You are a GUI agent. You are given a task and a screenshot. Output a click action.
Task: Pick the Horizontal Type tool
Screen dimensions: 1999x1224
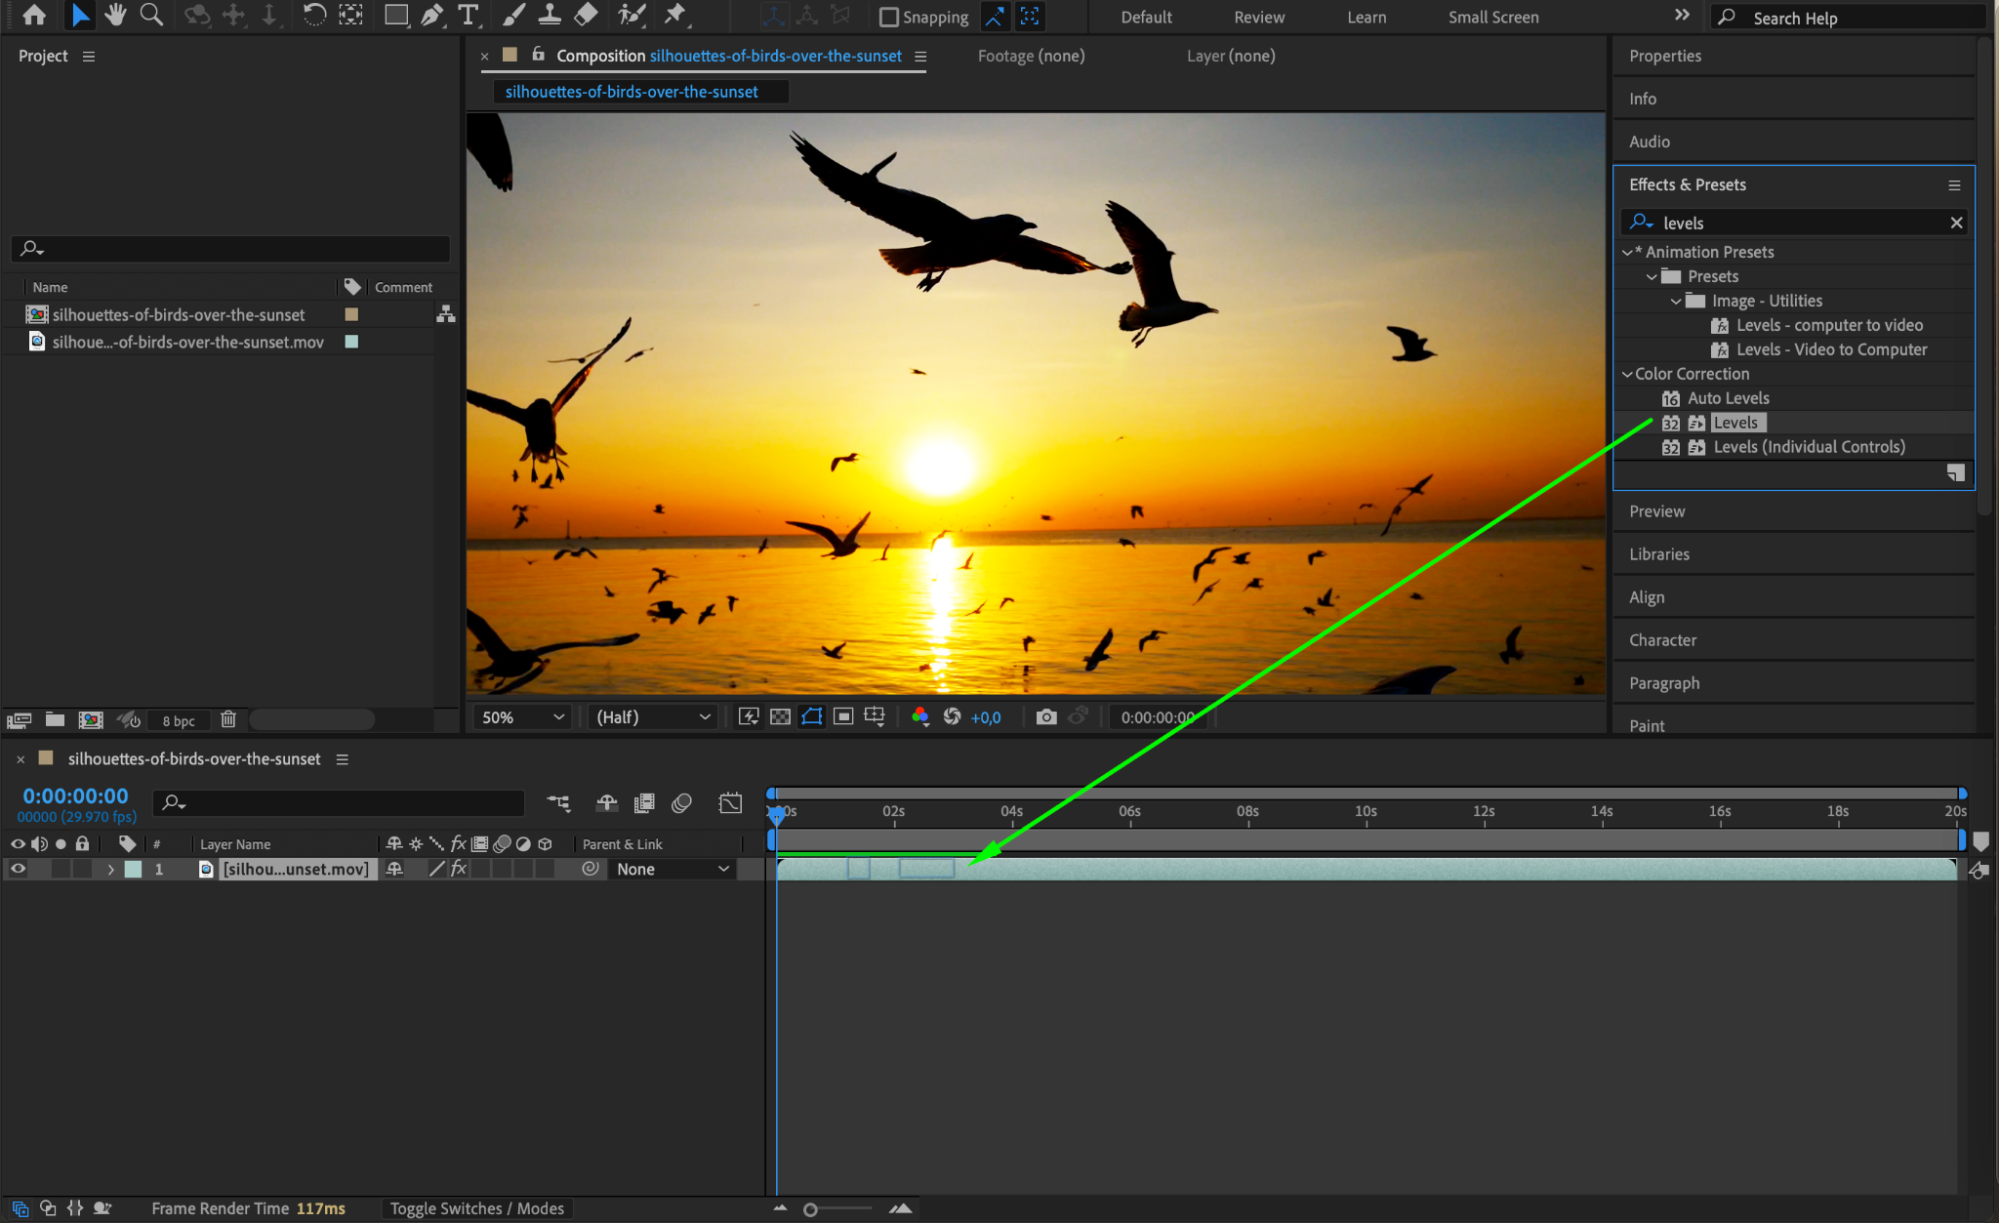467,15
